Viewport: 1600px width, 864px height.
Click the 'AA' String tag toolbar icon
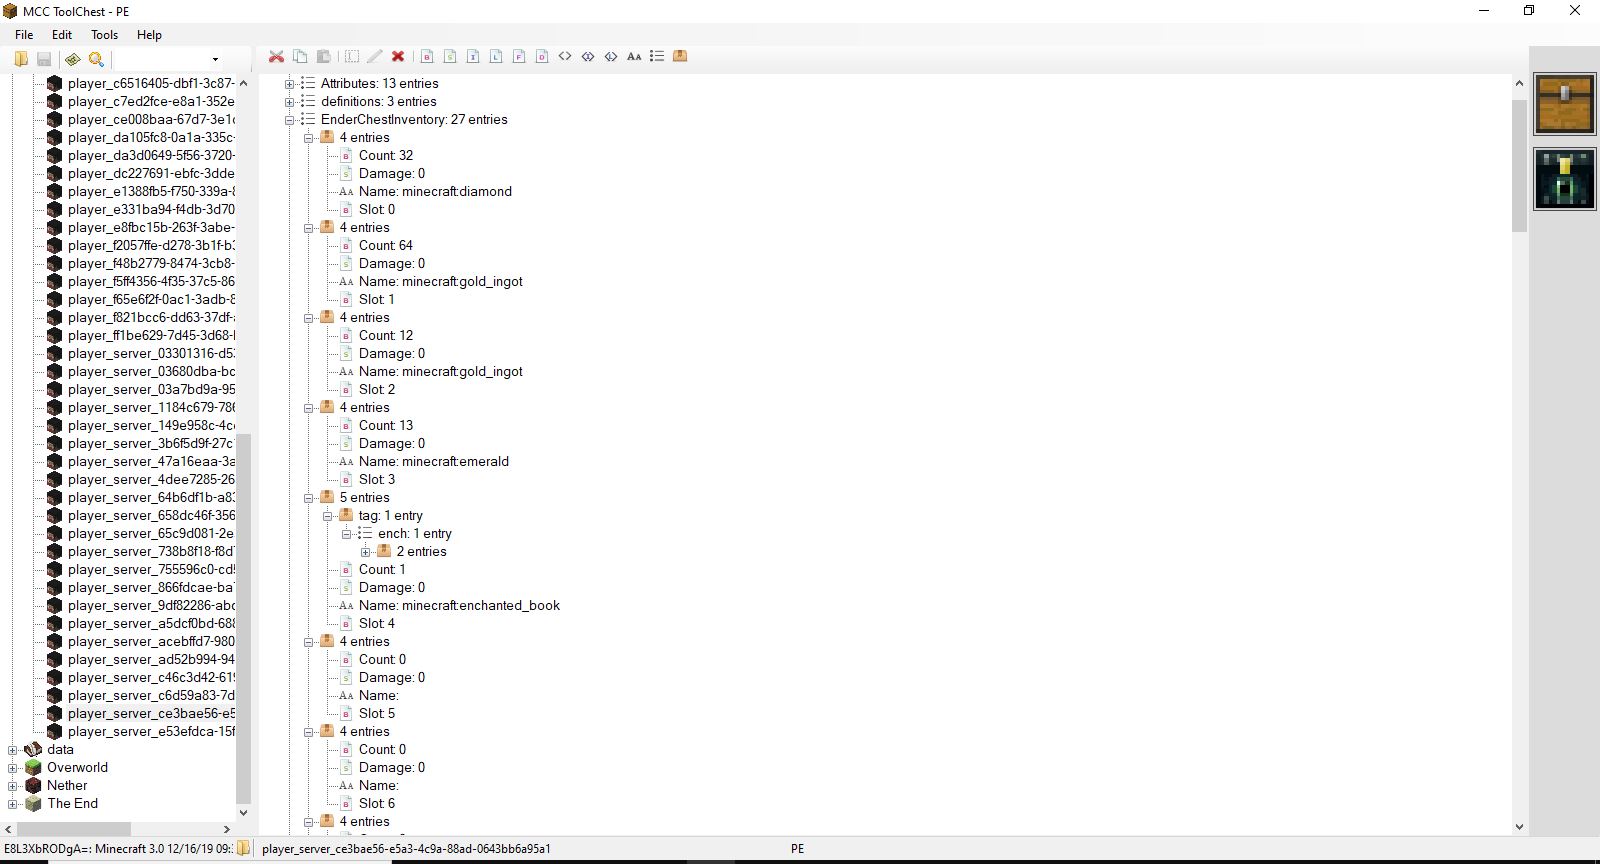tap(634, 57)
